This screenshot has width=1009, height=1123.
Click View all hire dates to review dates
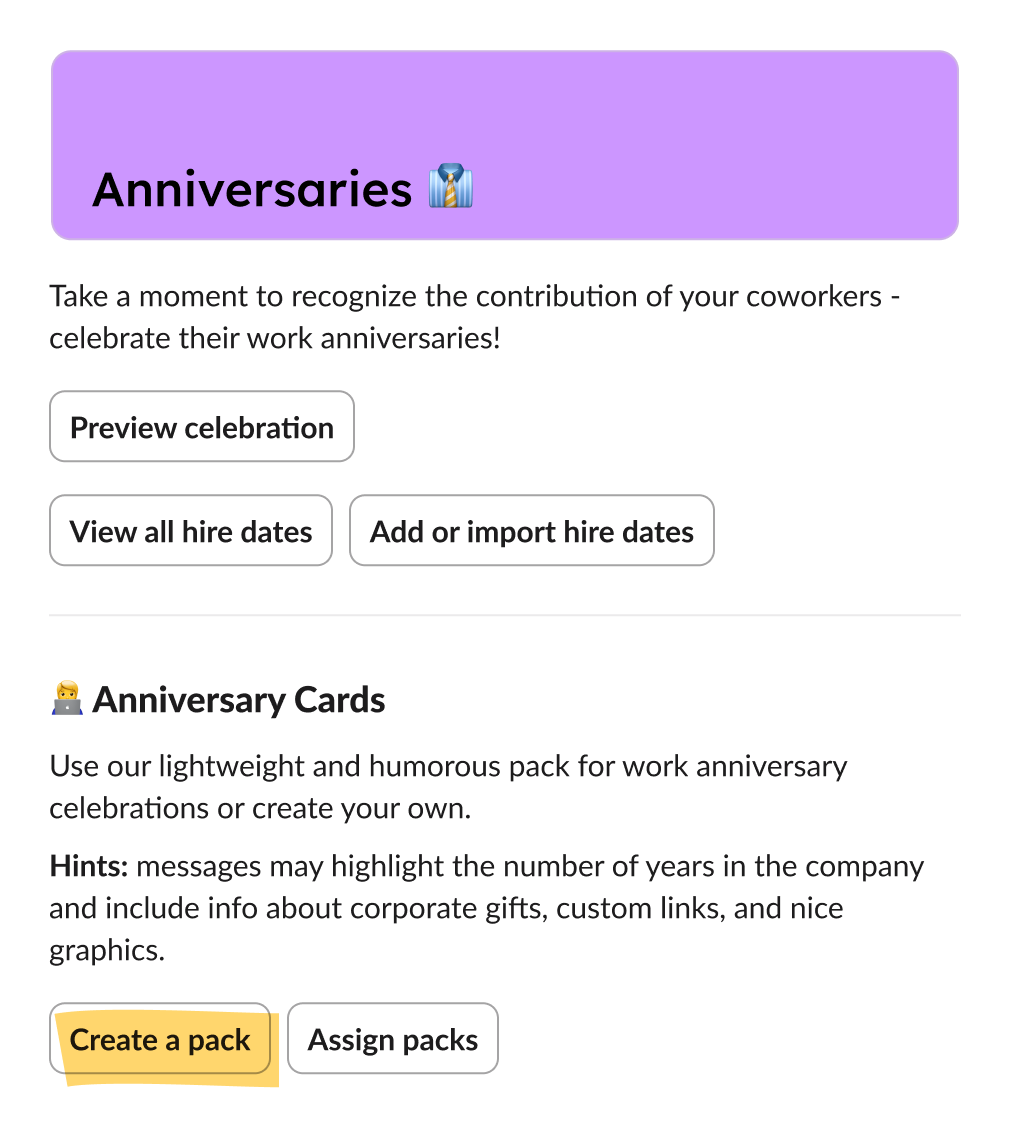point(190,530)
